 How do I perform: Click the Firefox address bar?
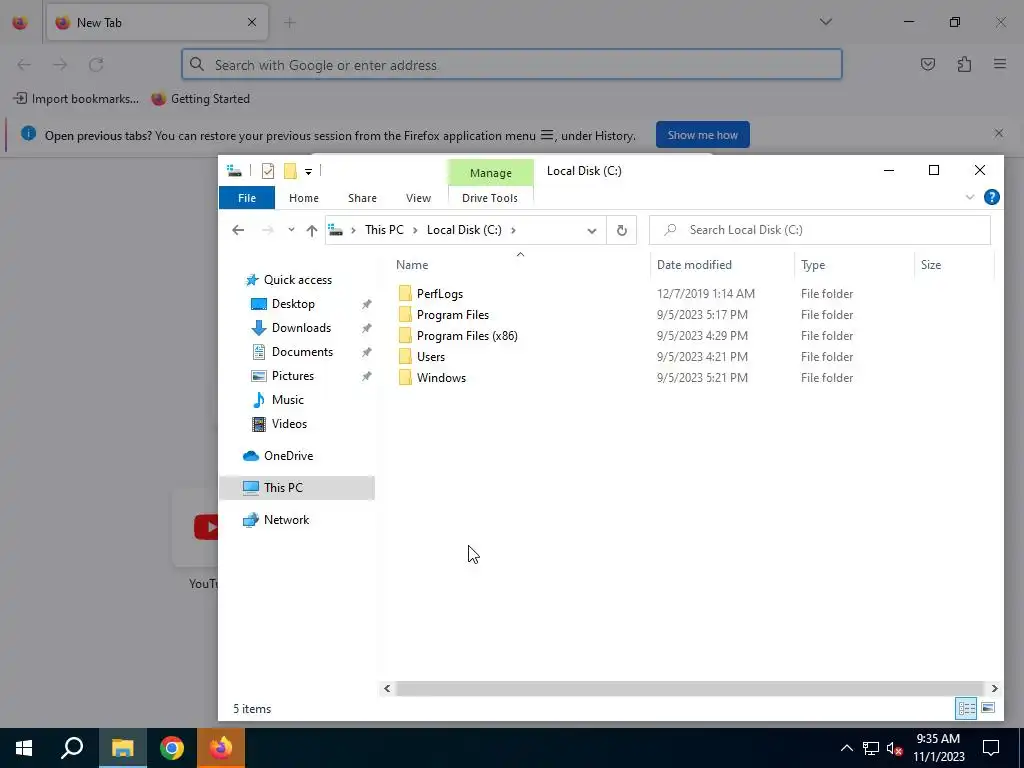point(512,65)
